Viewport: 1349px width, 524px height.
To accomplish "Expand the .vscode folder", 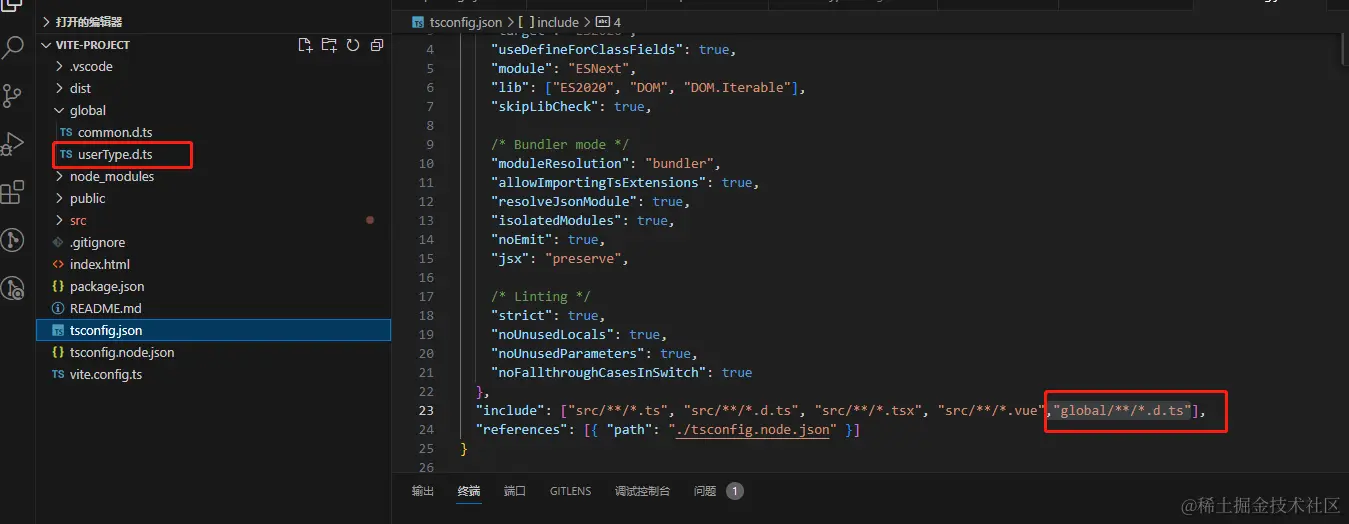I will tap(91, 67).
